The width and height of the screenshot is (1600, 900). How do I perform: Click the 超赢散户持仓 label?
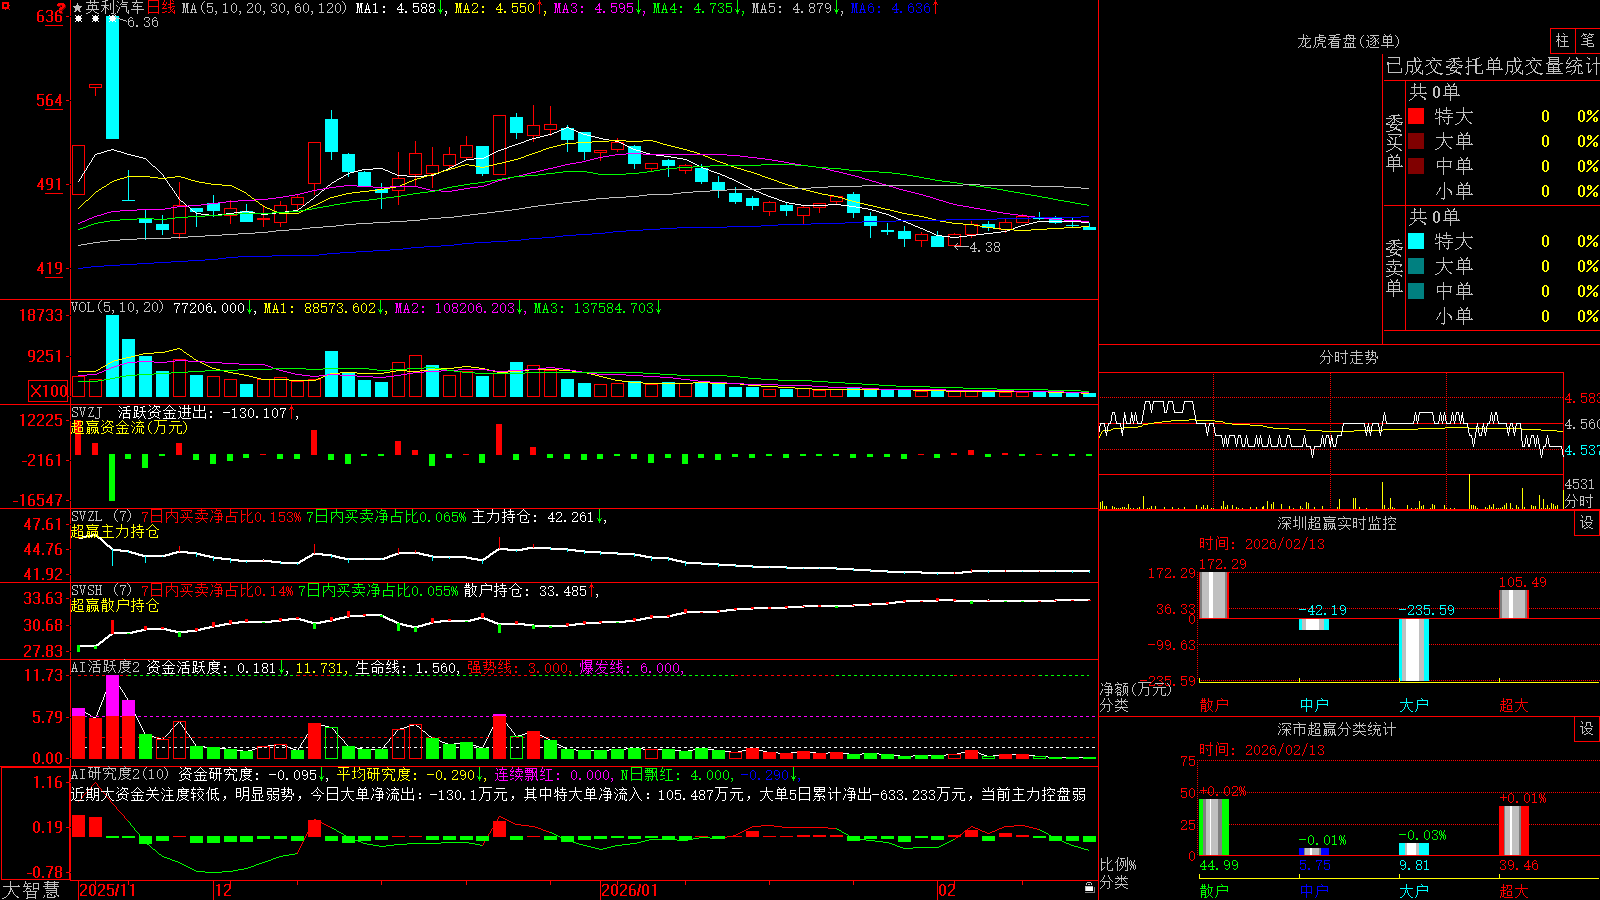point(115,605)
